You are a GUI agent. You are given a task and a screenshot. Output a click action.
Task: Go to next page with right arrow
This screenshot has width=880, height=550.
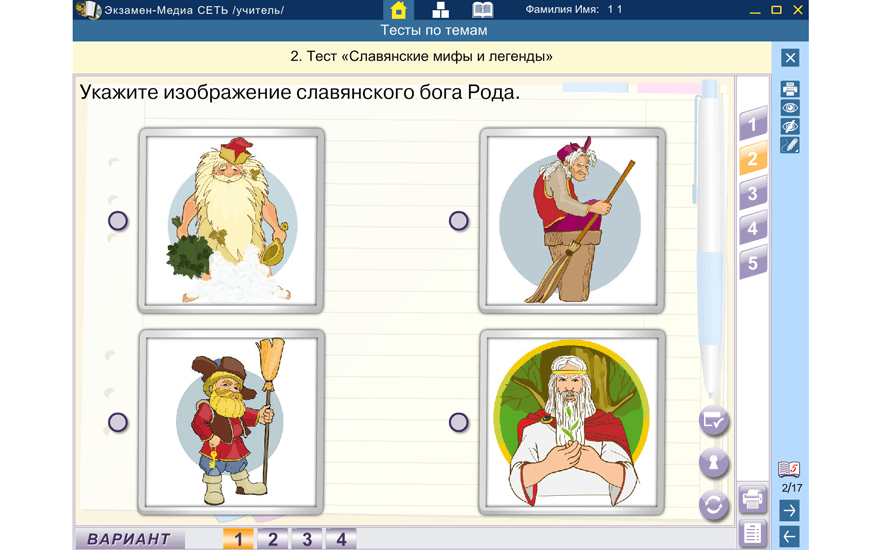click(x=790, y=511)
